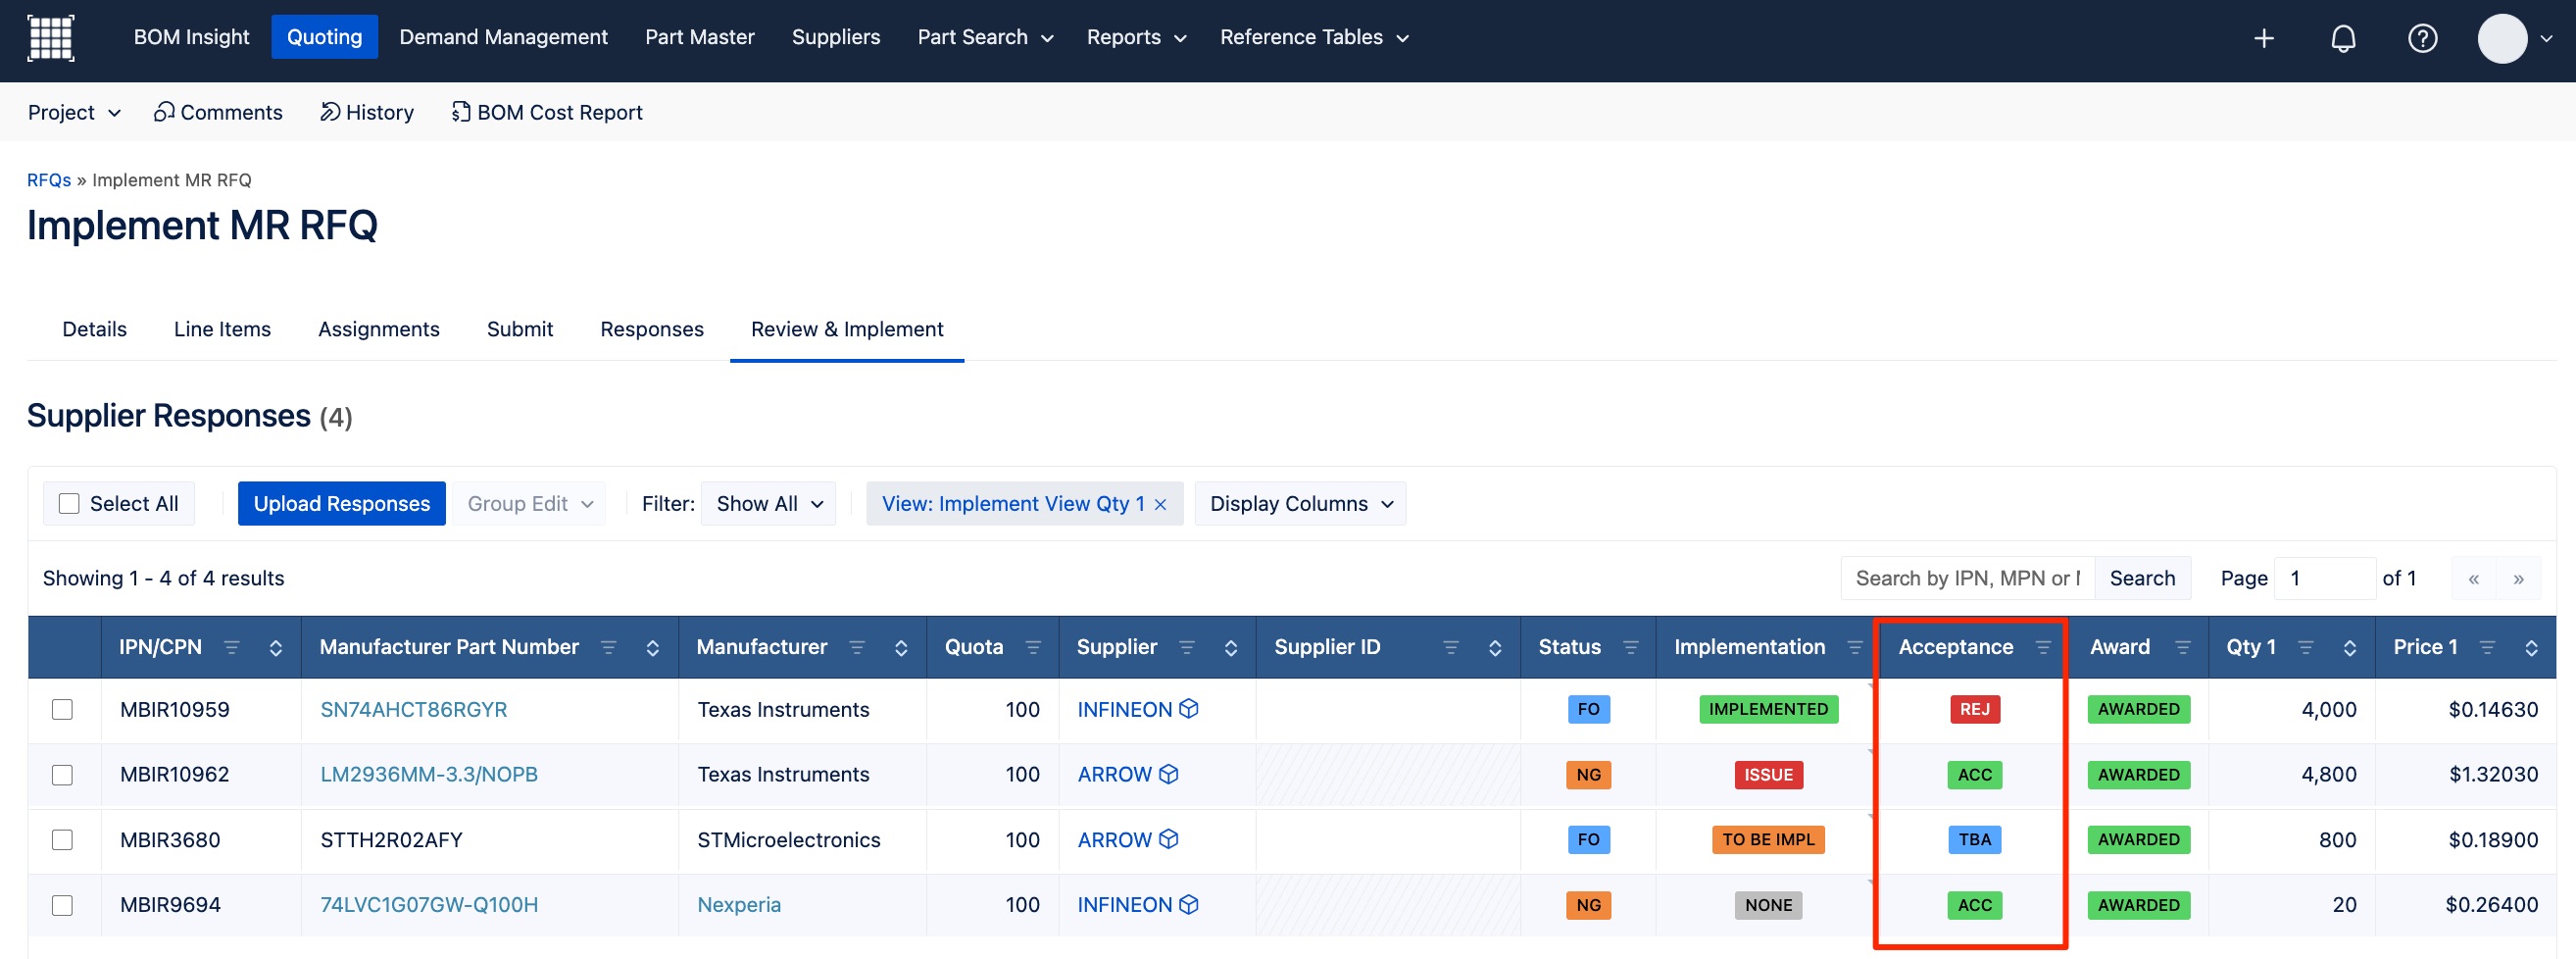The image size is (2576, 959).
Task: Sort the Qty 1 column
Action: coord(2350,647)
